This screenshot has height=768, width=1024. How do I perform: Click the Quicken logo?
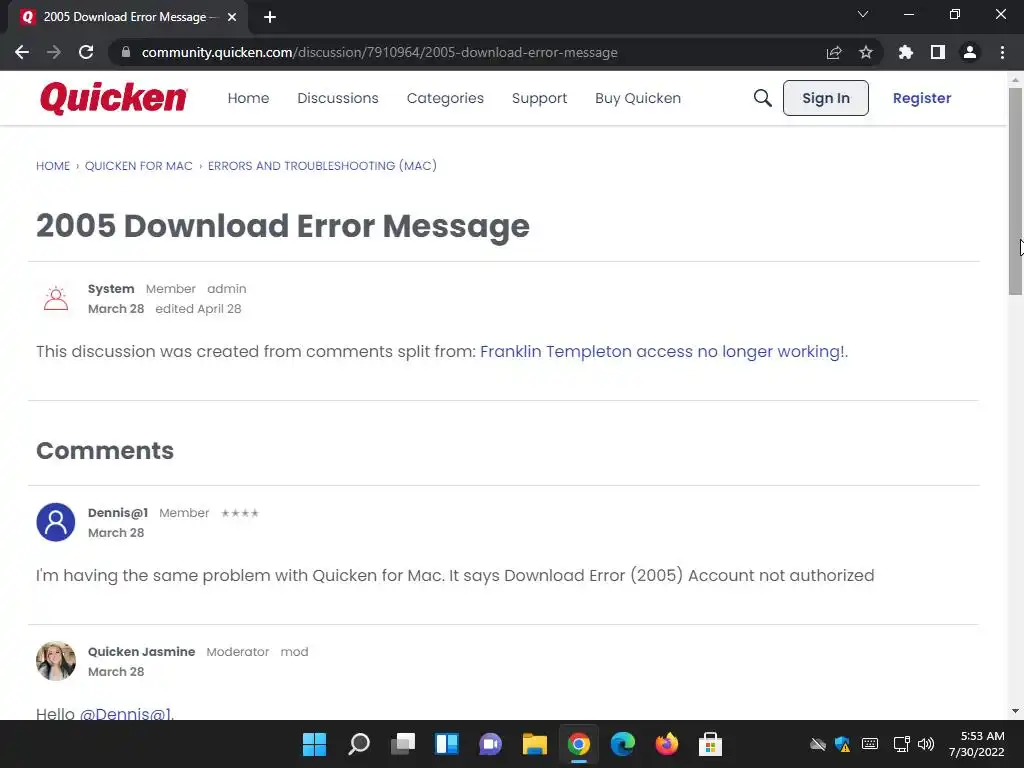click(114, 98)
